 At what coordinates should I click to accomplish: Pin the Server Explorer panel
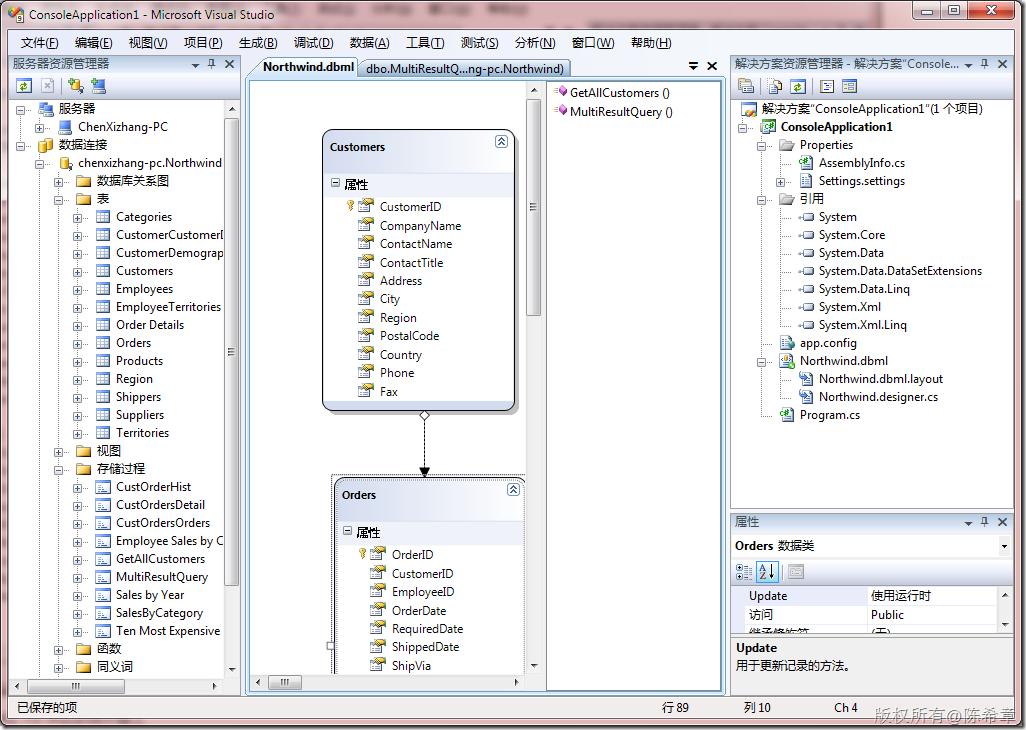tap(211, 64)
